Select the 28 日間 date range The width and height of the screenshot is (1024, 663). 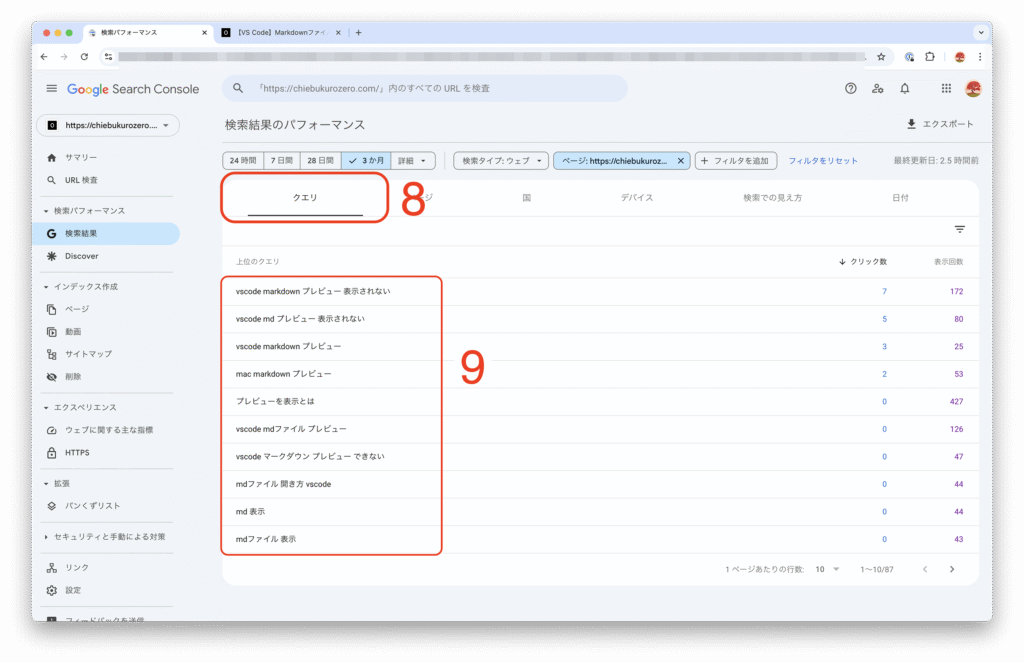coord(320,161)
